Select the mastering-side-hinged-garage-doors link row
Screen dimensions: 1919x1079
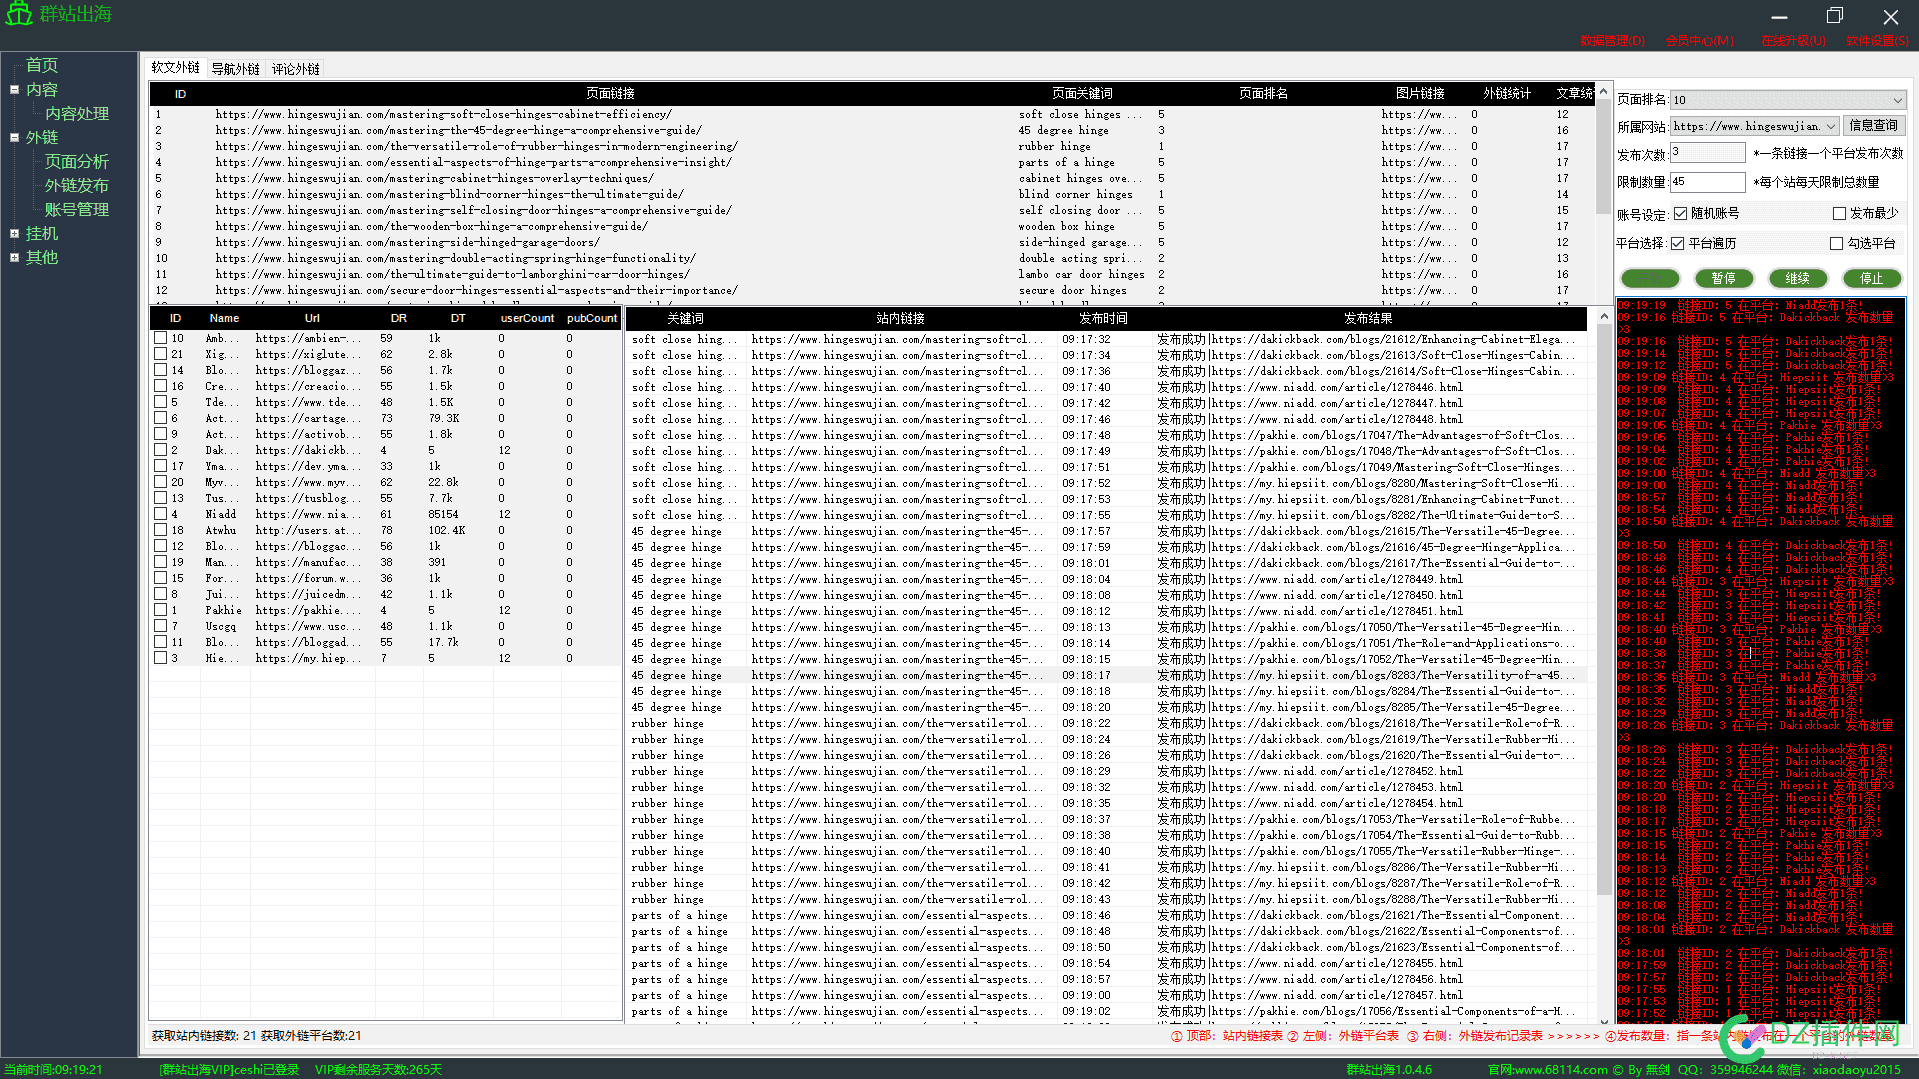point(870,242)
